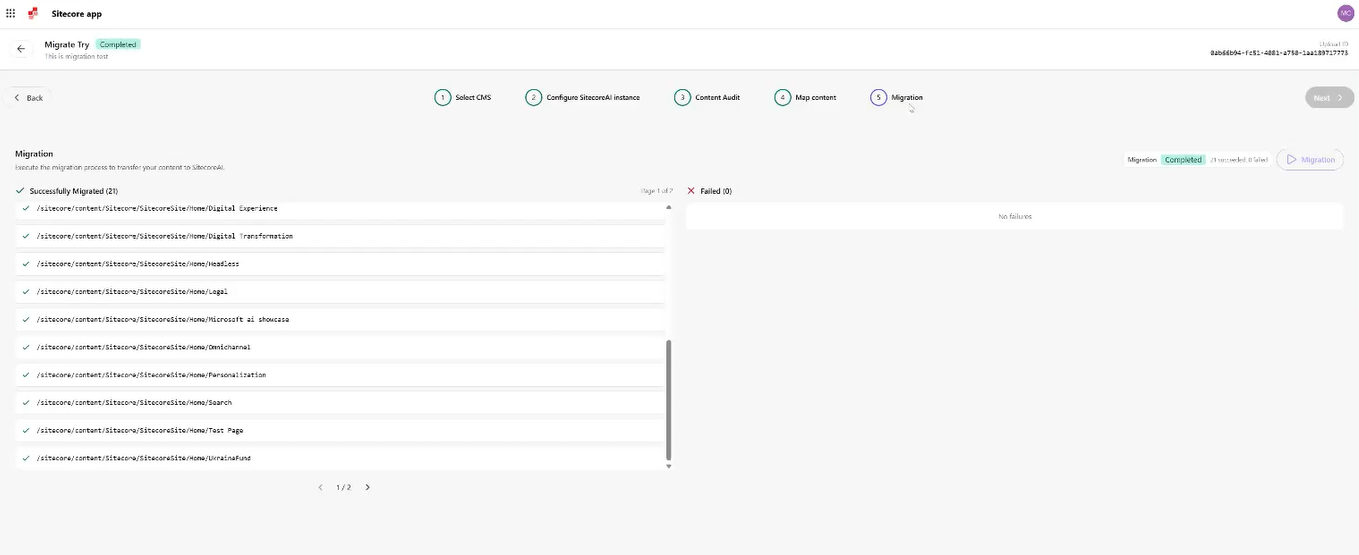Go to step 3 Content Audit

(x=707, y=97)
